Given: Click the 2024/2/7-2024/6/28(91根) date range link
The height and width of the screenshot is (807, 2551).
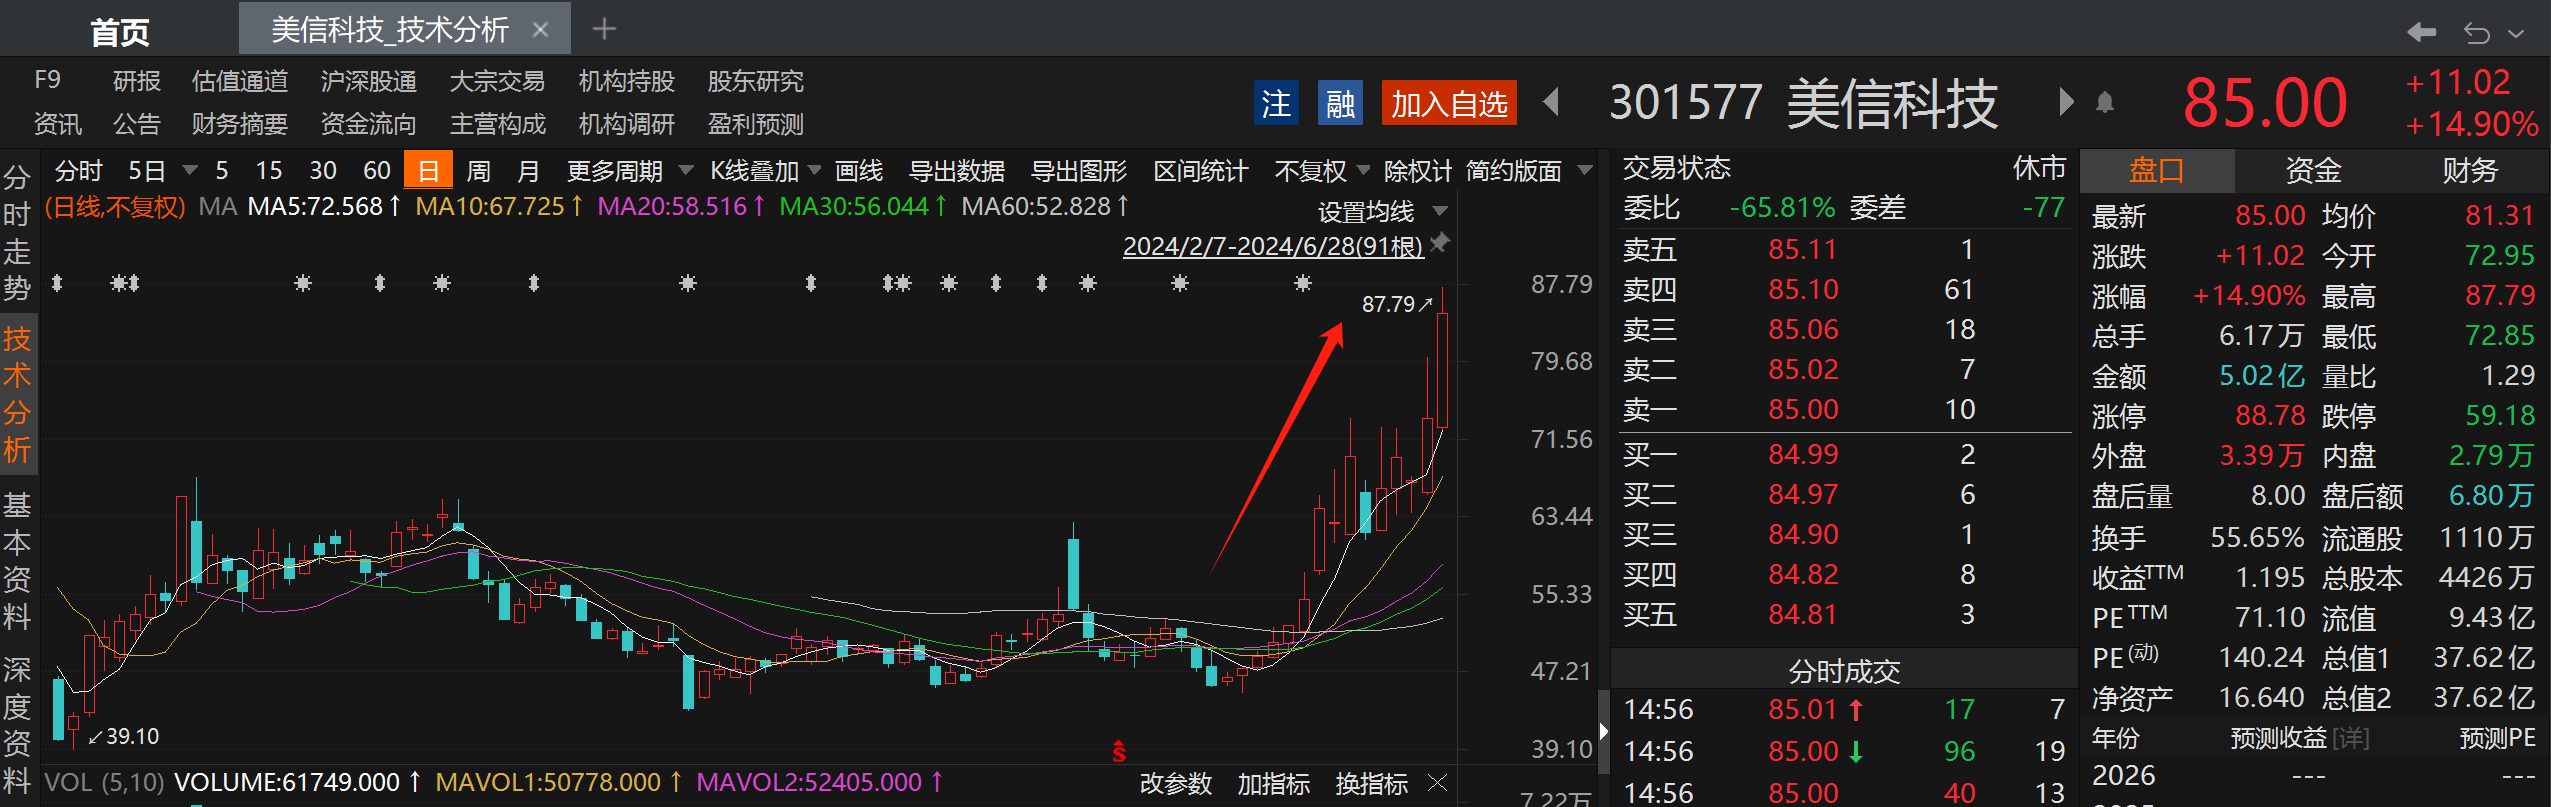Looking at the screenshot, I should tap(1273, 246).
